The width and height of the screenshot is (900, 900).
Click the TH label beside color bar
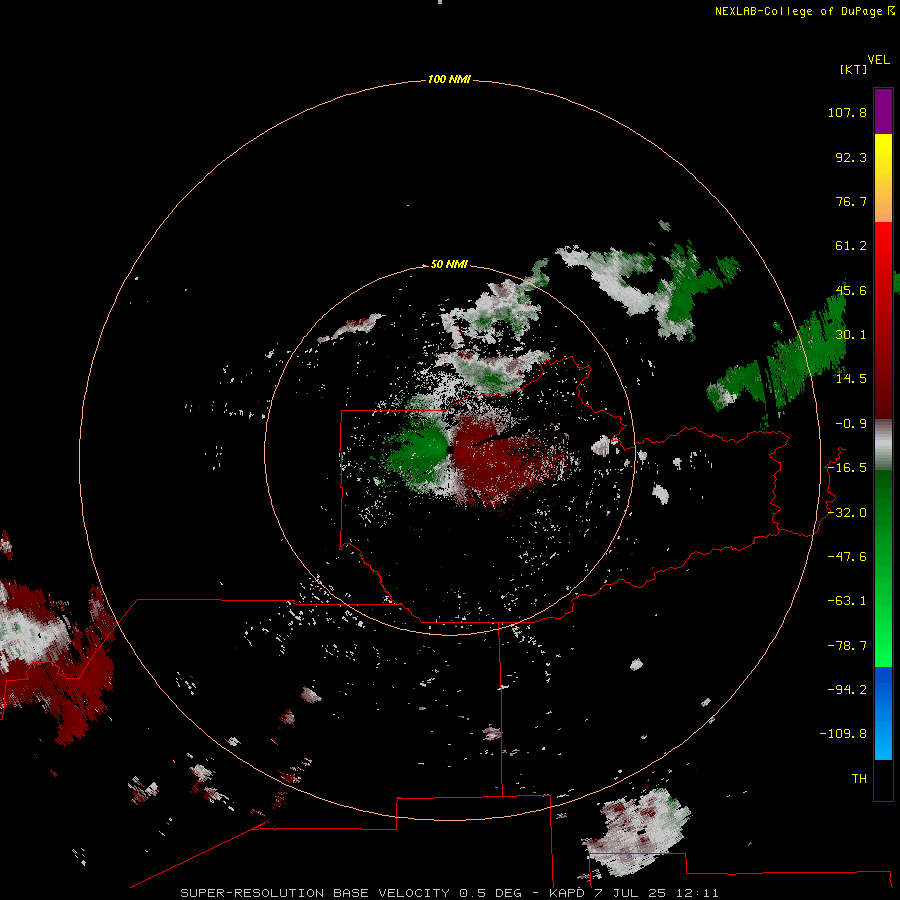point(859,778)
